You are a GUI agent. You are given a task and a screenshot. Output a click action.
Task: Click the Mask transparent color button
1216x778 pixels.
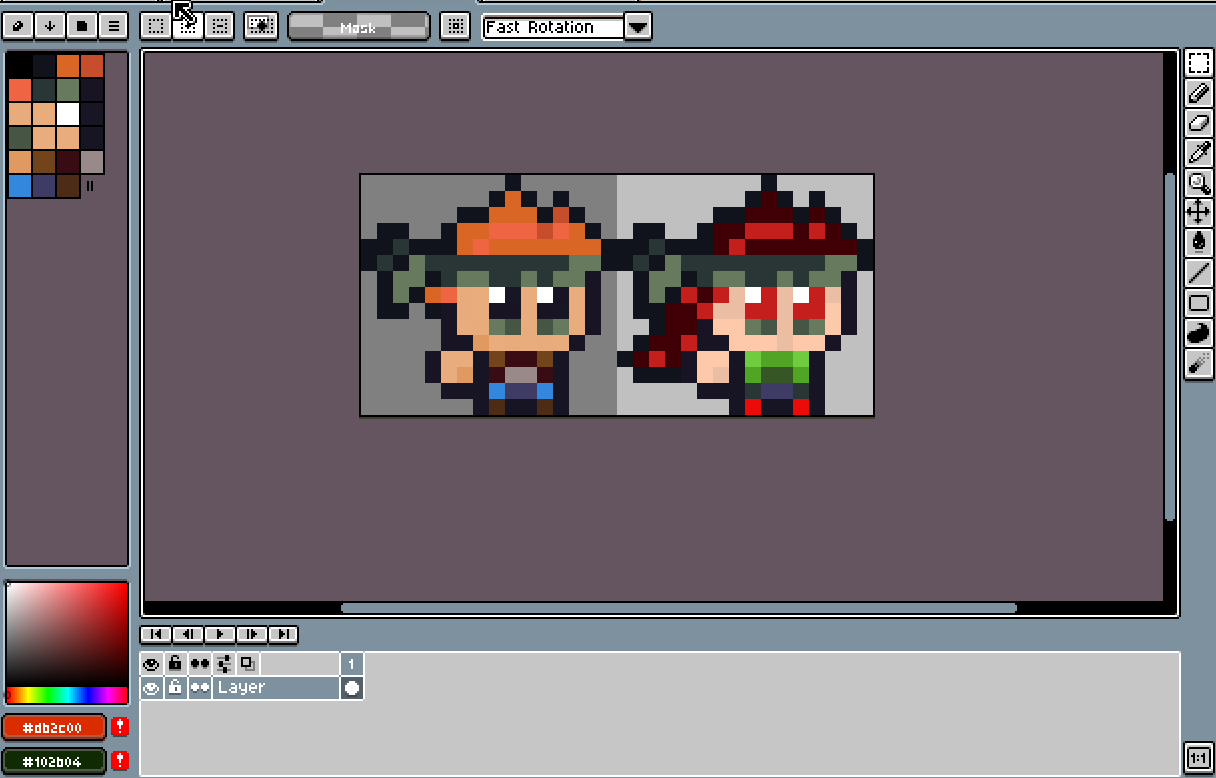[x=358, y=27]
